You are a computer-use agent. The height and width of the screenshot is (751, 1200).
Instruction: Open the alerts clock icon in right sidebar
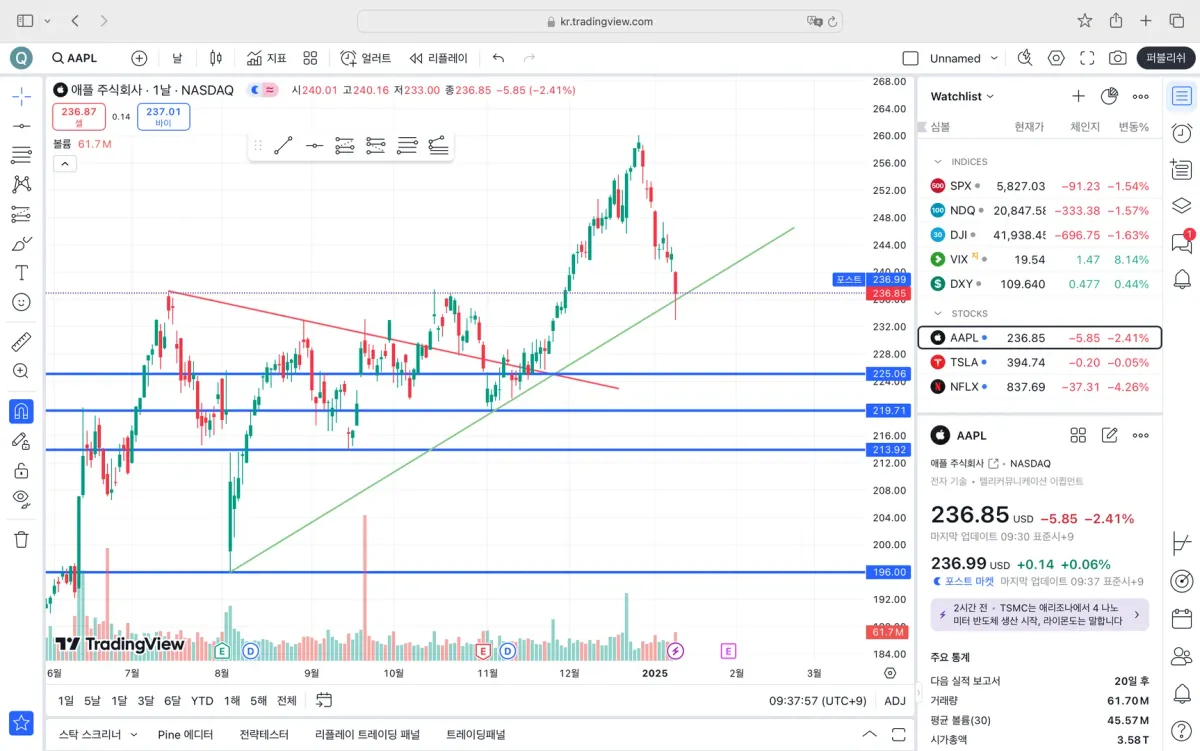coord(1182,133)
